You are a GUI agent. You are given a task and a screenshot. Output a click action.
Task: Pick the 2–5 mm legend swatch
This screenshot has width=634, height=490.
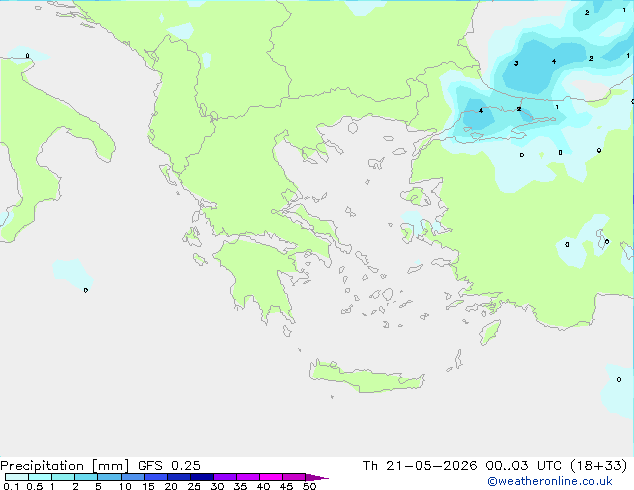[x=86, y=477]
